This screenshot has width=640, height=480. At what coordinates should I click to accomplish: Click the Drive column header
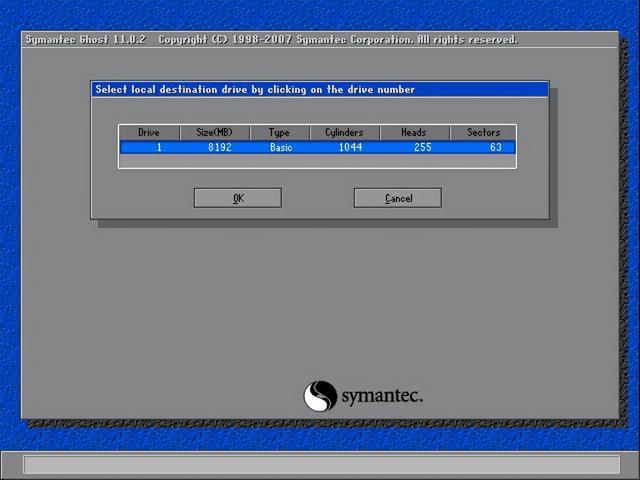tap(149, 133)
